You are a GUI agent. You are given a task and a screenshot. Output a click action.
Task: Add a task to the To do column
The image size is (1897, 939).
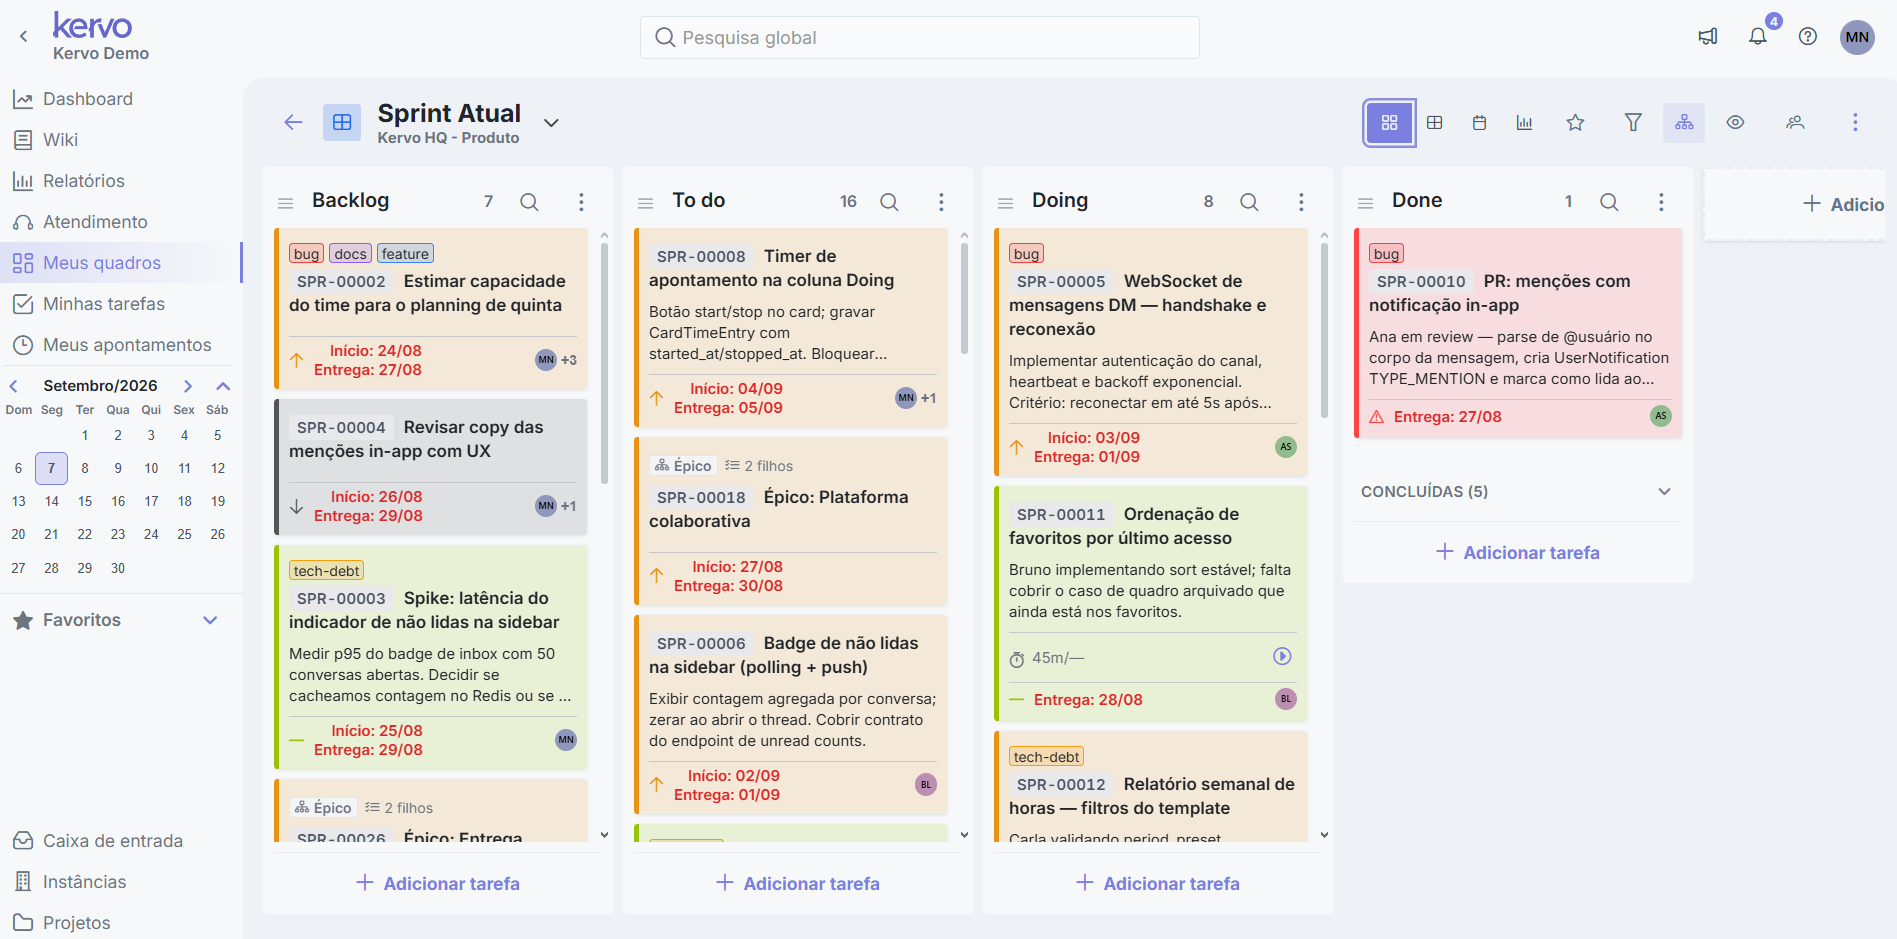point(798,883)
